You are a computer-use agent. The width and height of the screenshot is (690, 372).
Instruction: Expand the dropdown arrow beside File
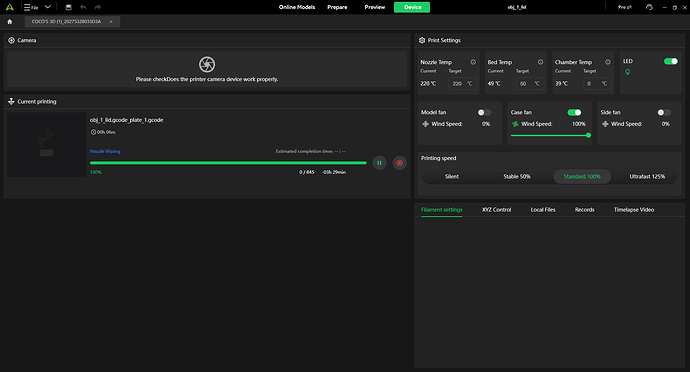[48, 7]
